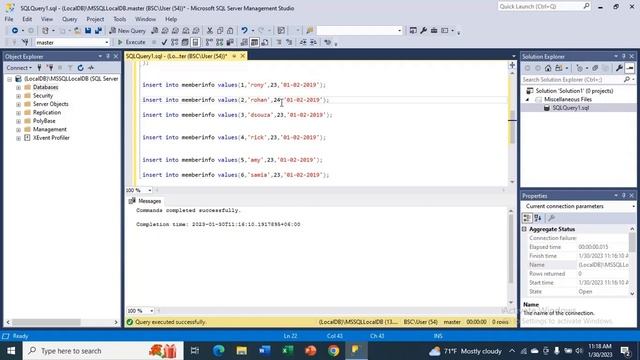Viewport: 640px width, 360px height.
Task: Click the Alphabetical sort icon in Properties
Action: 538,218
